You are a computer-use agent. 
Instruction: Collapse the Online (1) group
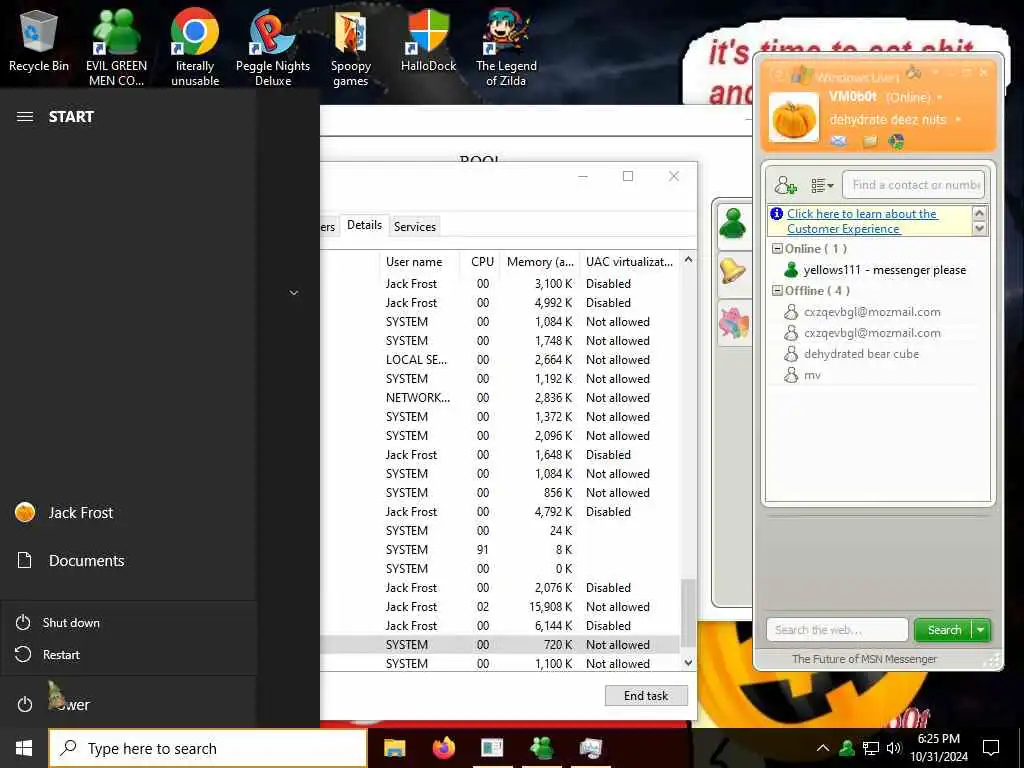777,249
